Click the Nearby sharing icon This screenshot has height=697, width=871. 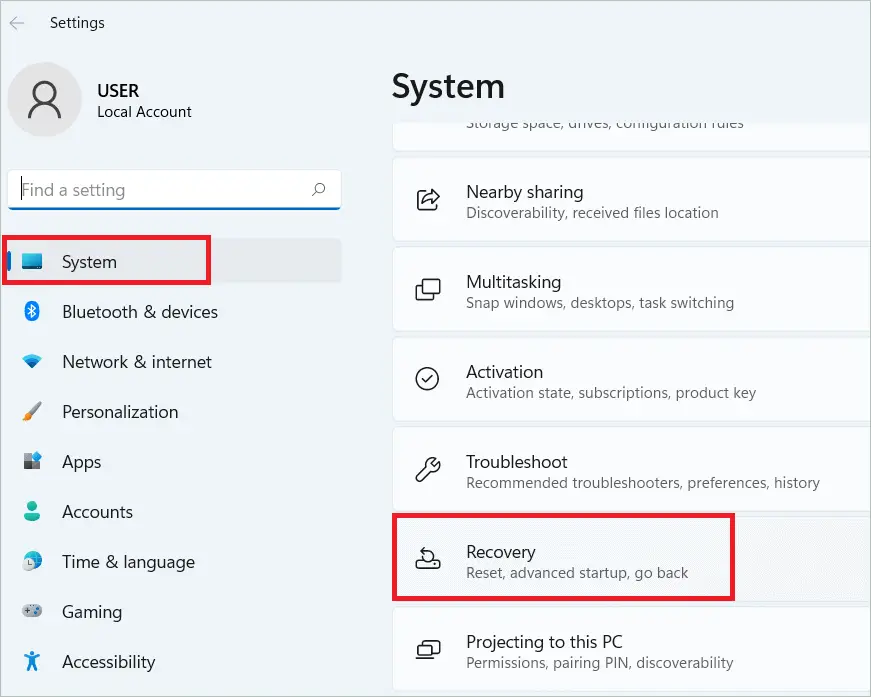[428, 200]
